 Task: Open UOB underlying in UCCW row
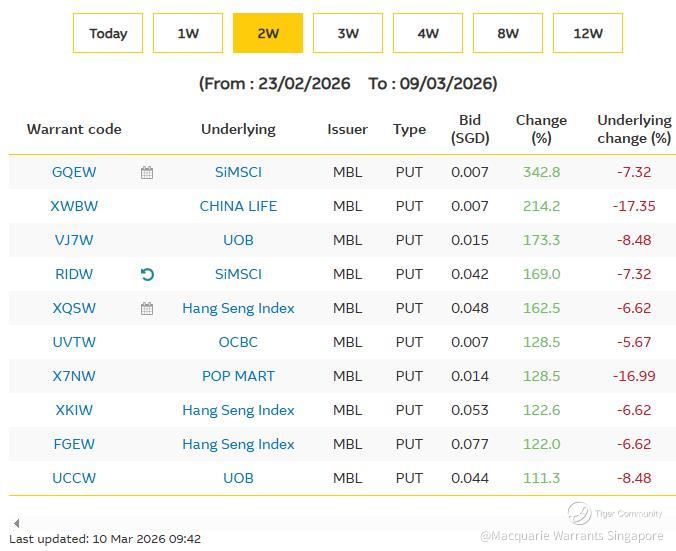click(x=238, y=478)
